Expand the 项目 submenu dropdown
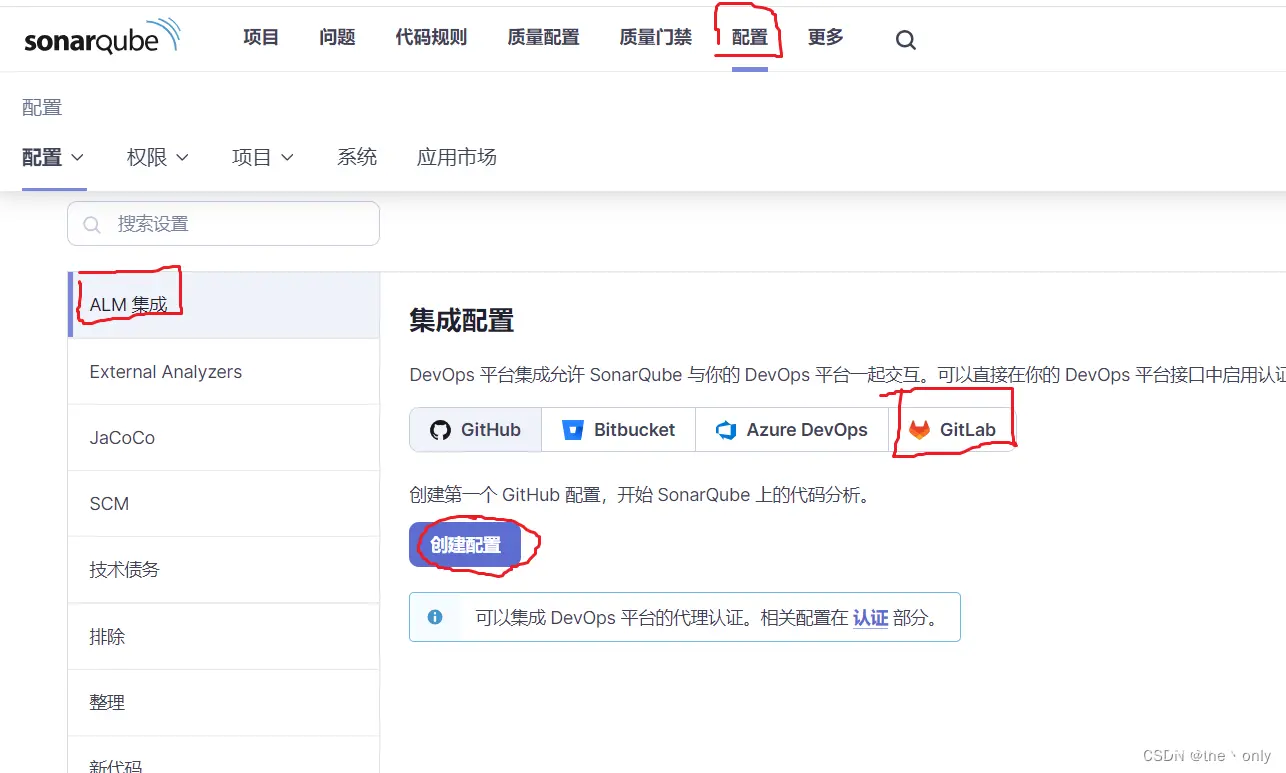 pos(263,157)
